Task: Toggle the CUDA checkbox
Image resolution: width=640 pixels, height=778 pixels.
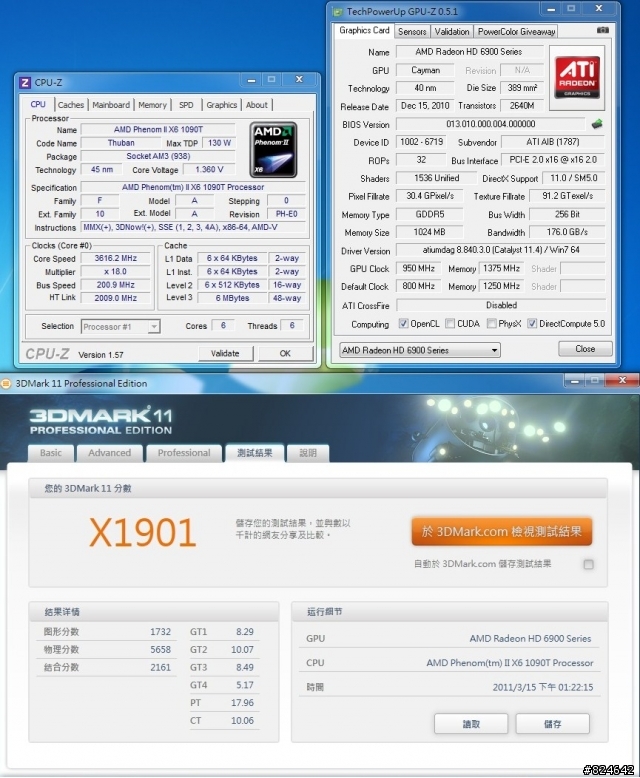Action: (449, 324)
